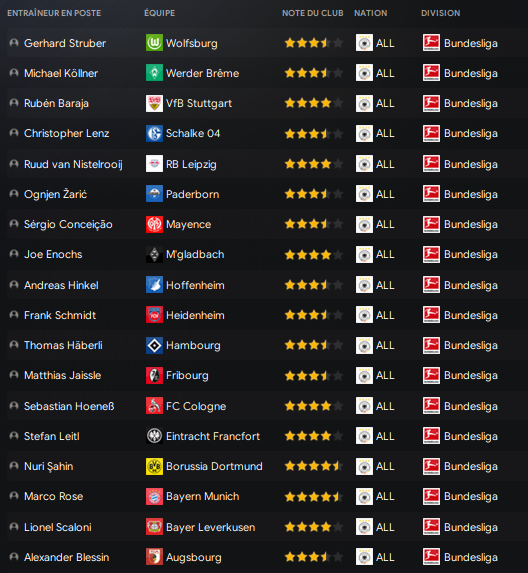Click the Eintracht Francfort eagle logo
The width and height of the screenshot is (528, 573).
(154, 436)
